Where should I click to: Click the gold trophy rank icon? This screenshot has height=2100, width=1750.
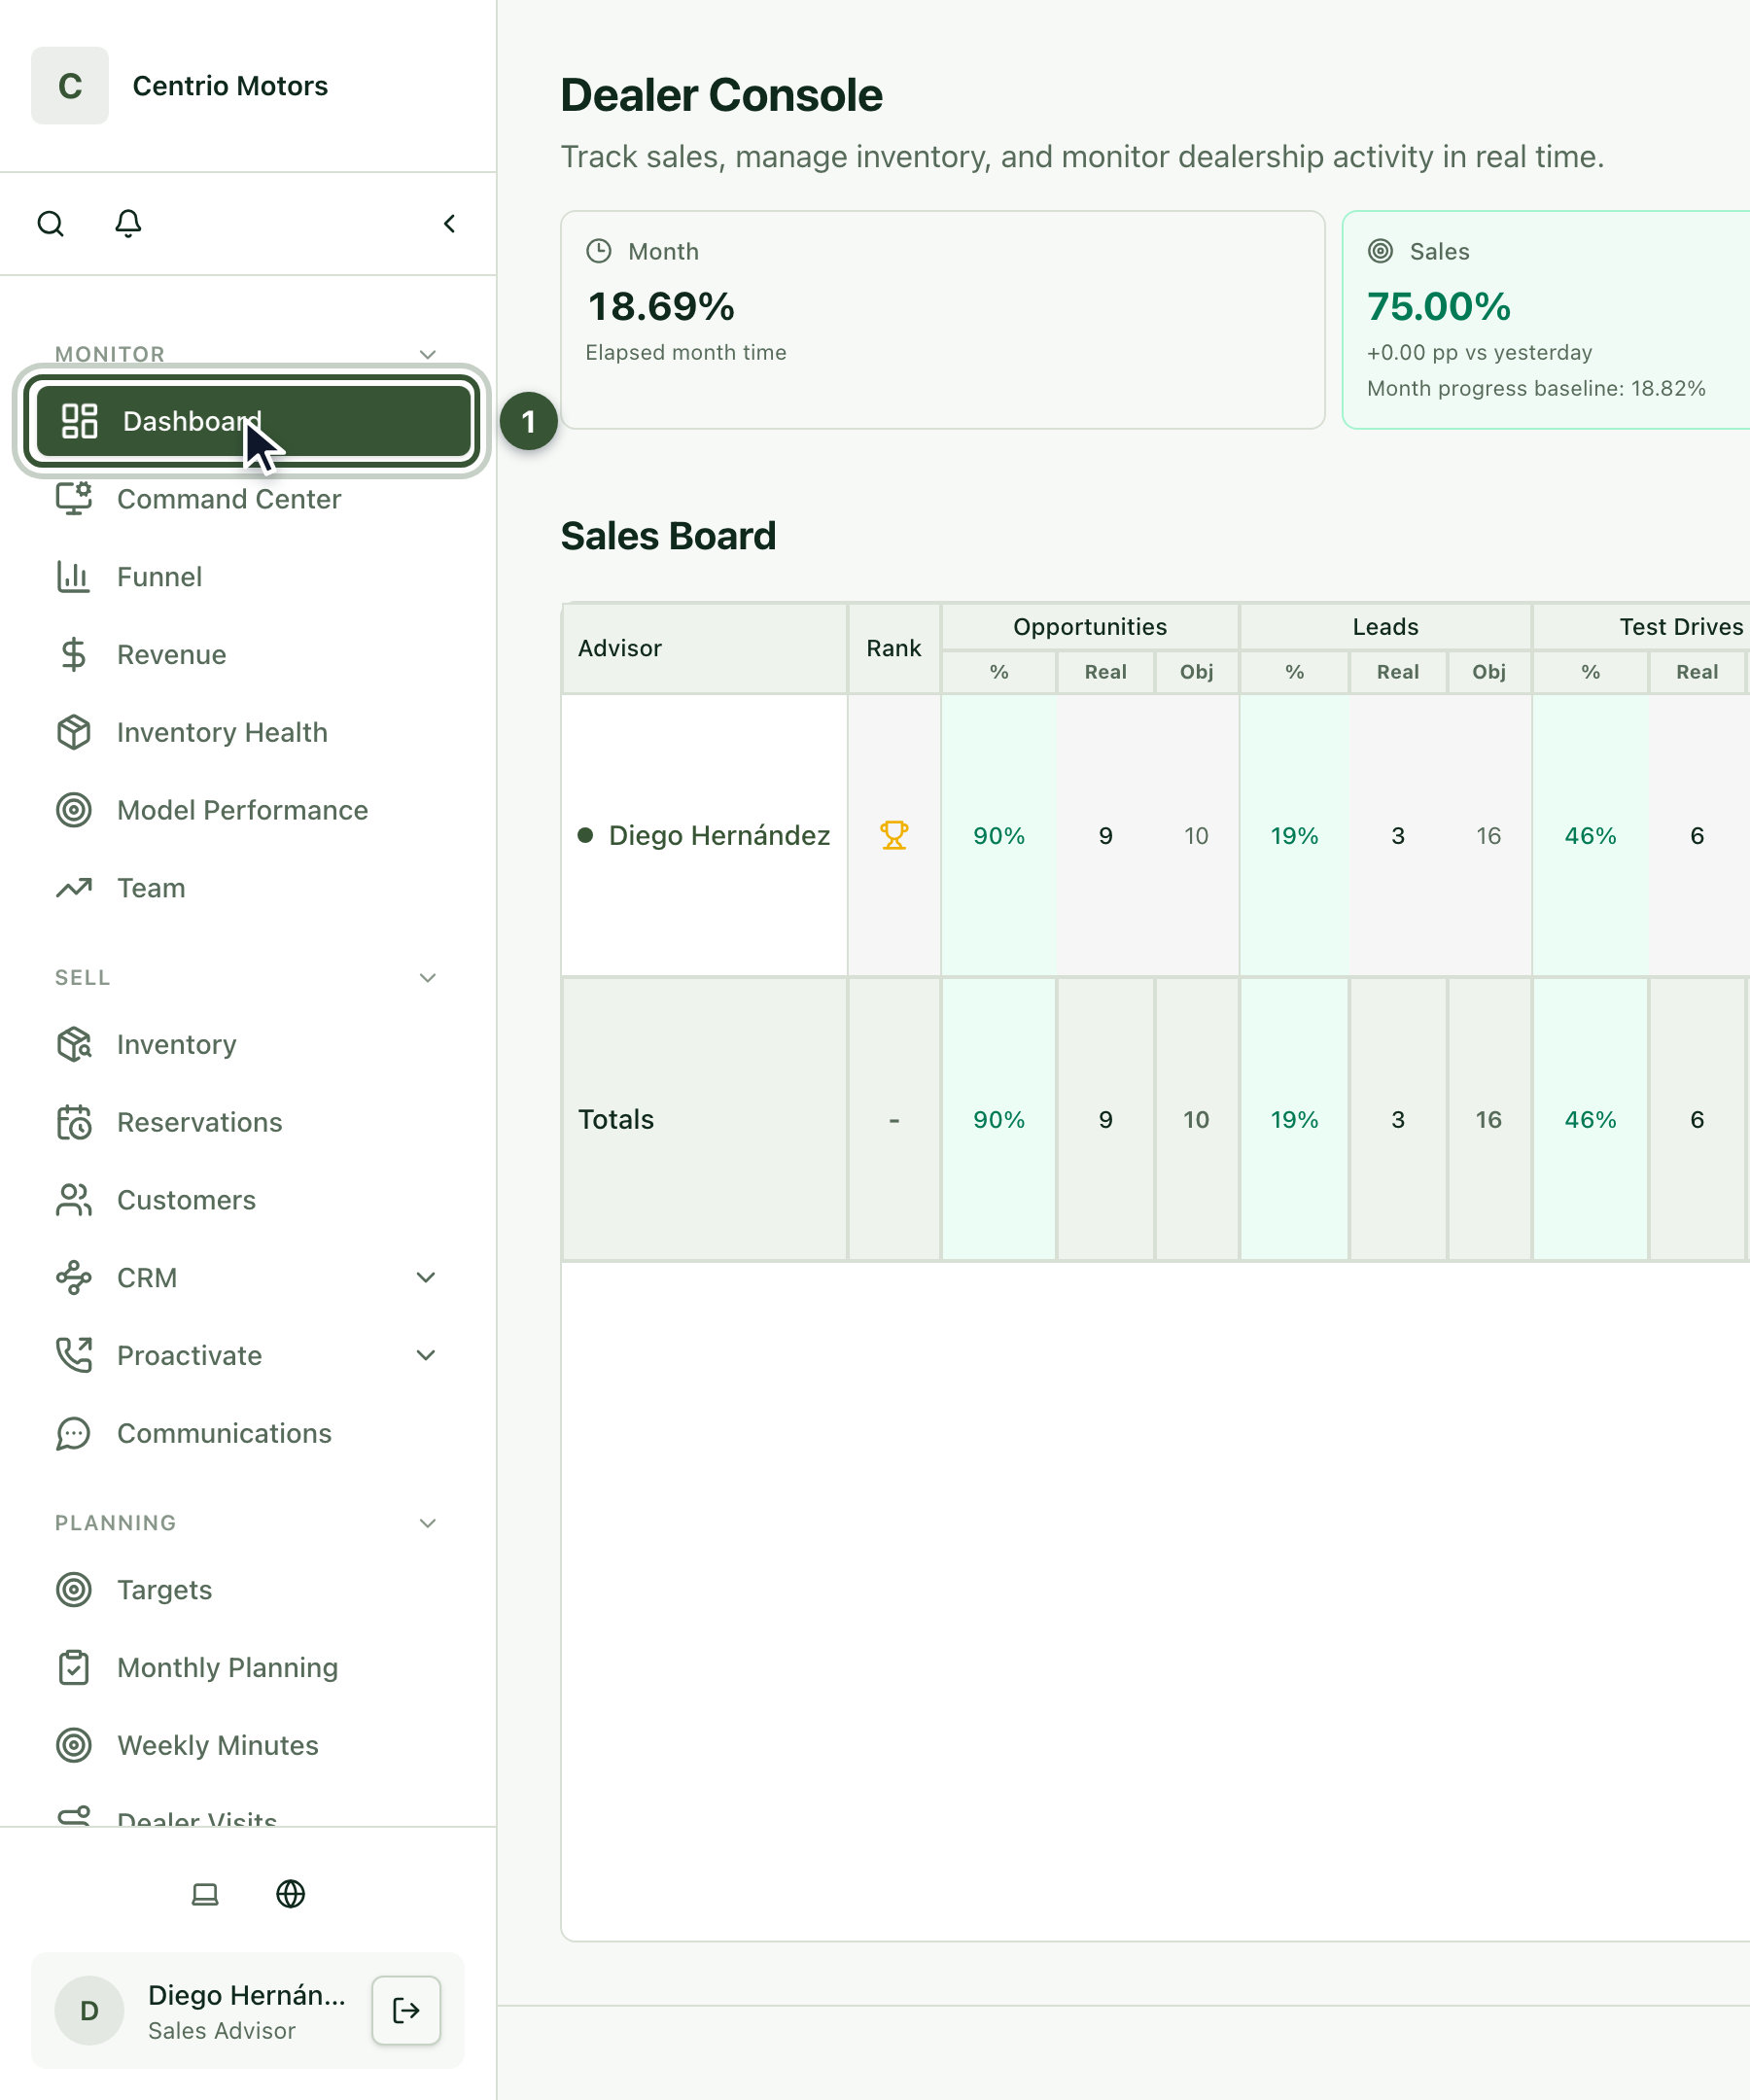click(x=894, y=835)
